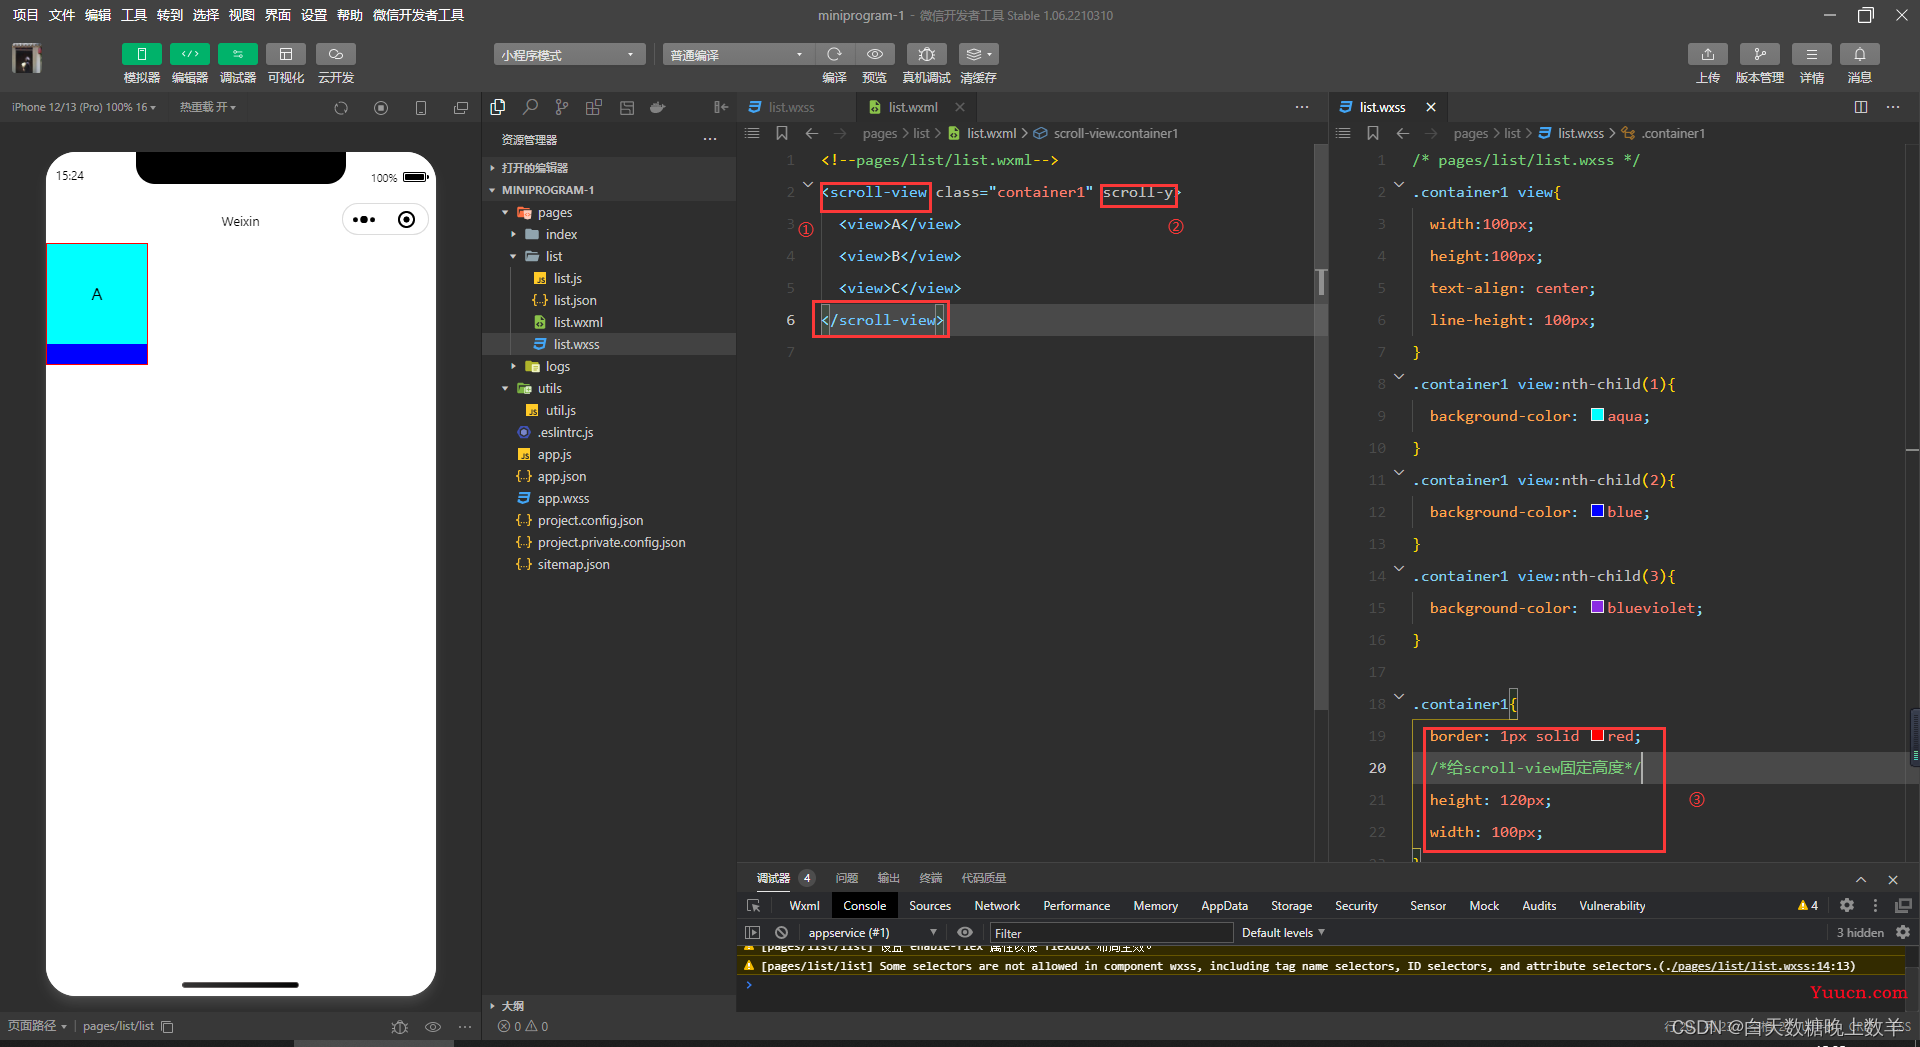The image size is (1920, 1047).
Task: Open the hot reload (热重载) dropdown
Action: click(x=208, y=107)
